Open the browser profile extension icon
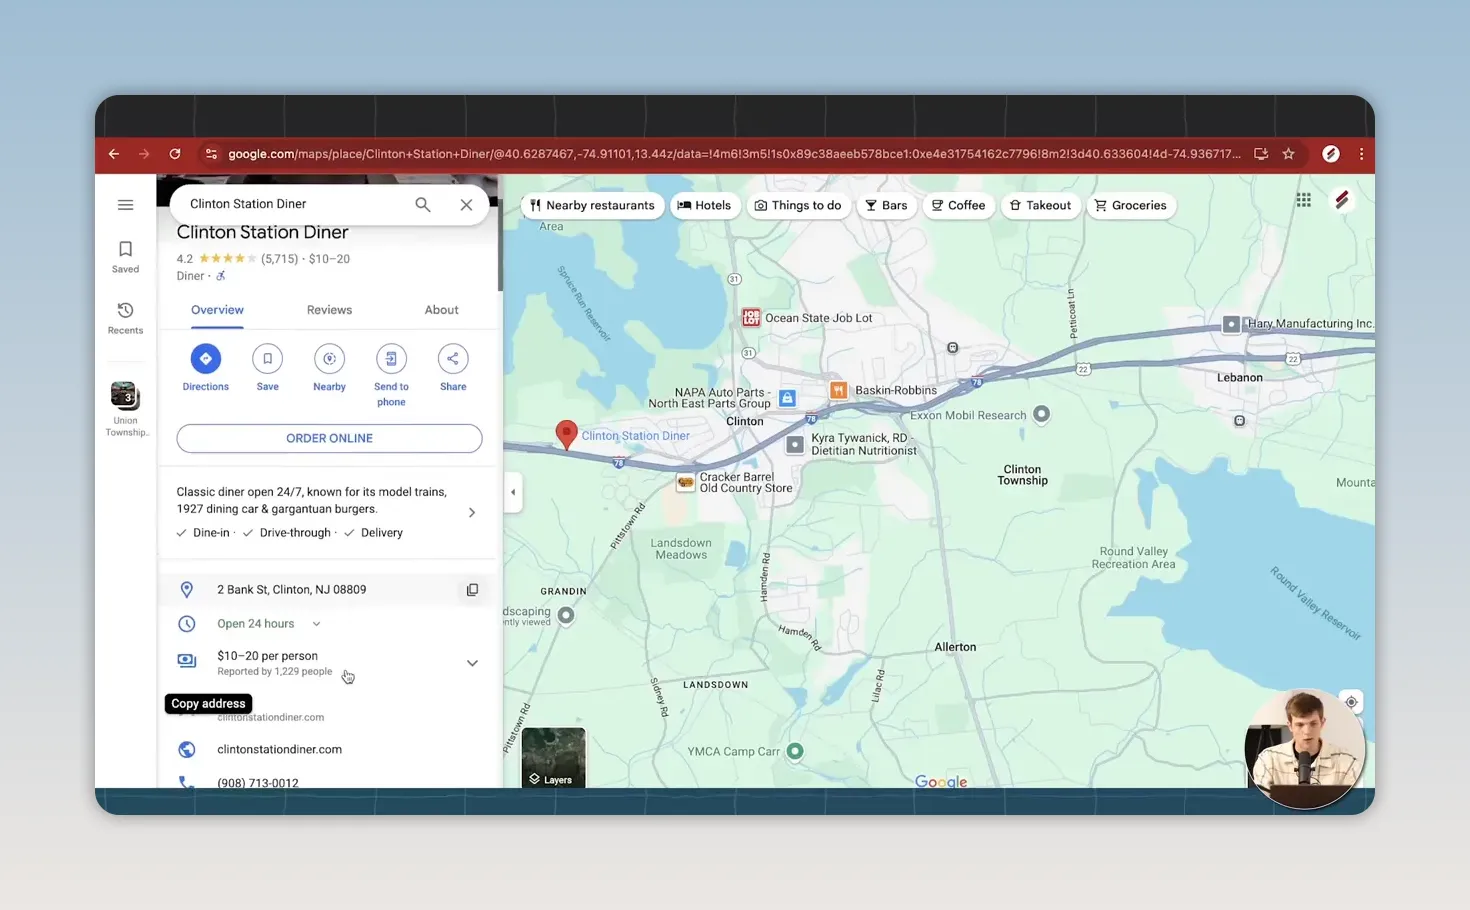Screen dimensions: 1470x910 pos(1331,154)
